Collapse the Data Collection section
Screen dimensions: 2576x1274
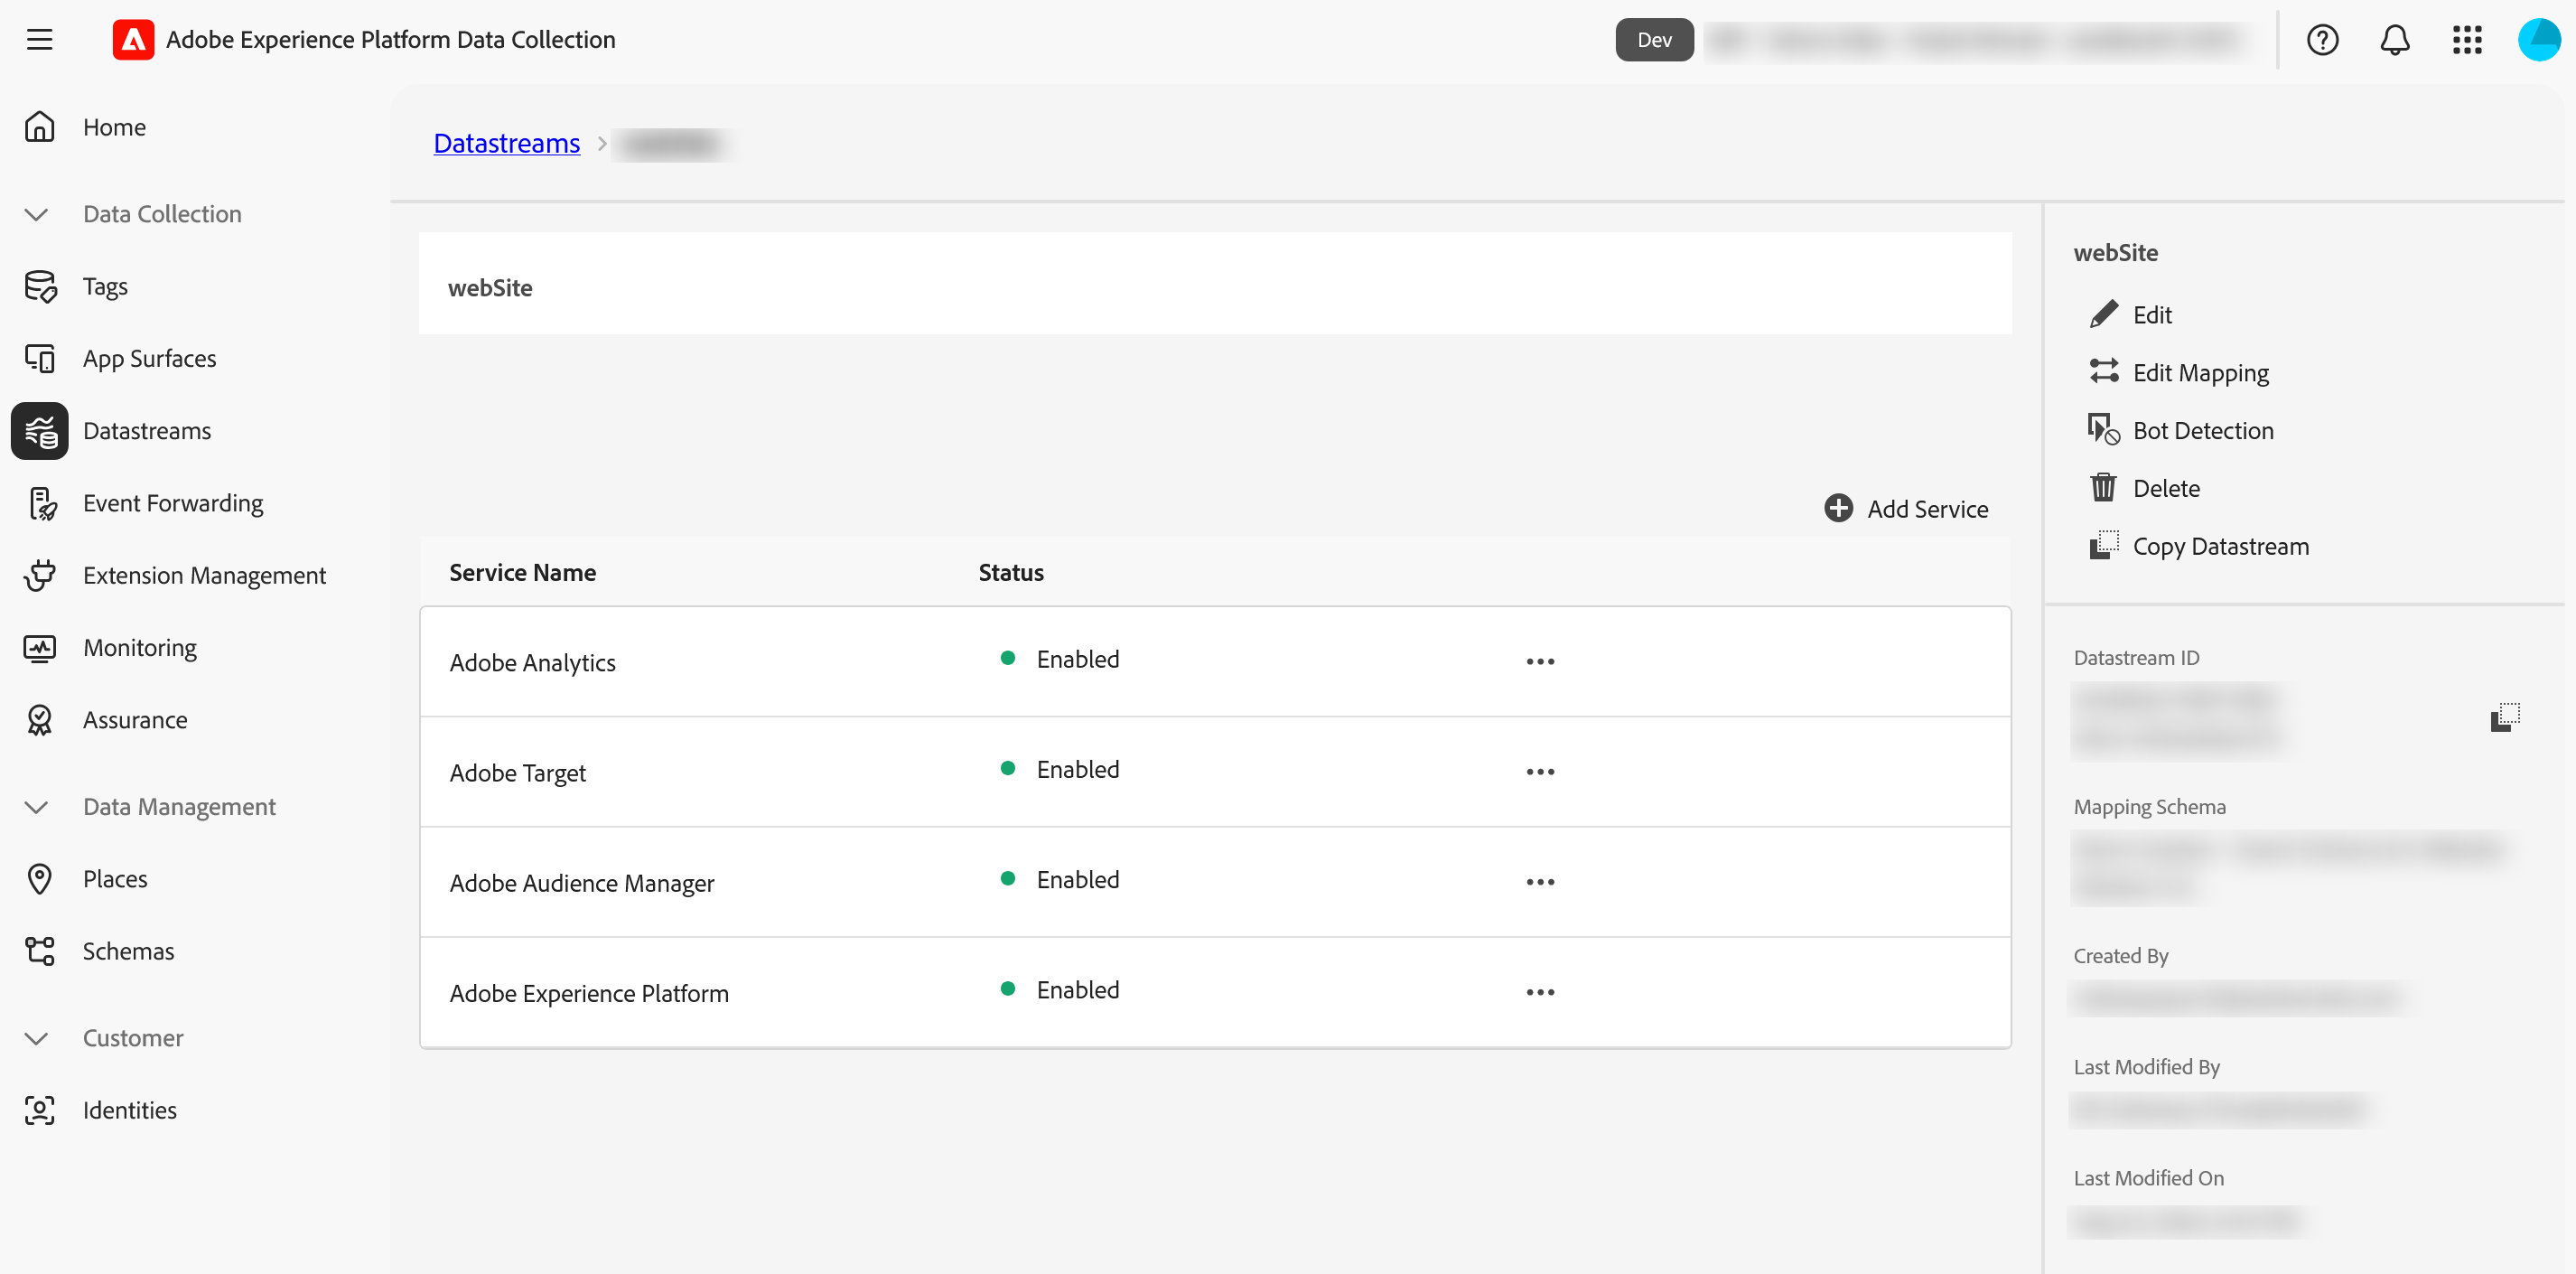(36, 214)
